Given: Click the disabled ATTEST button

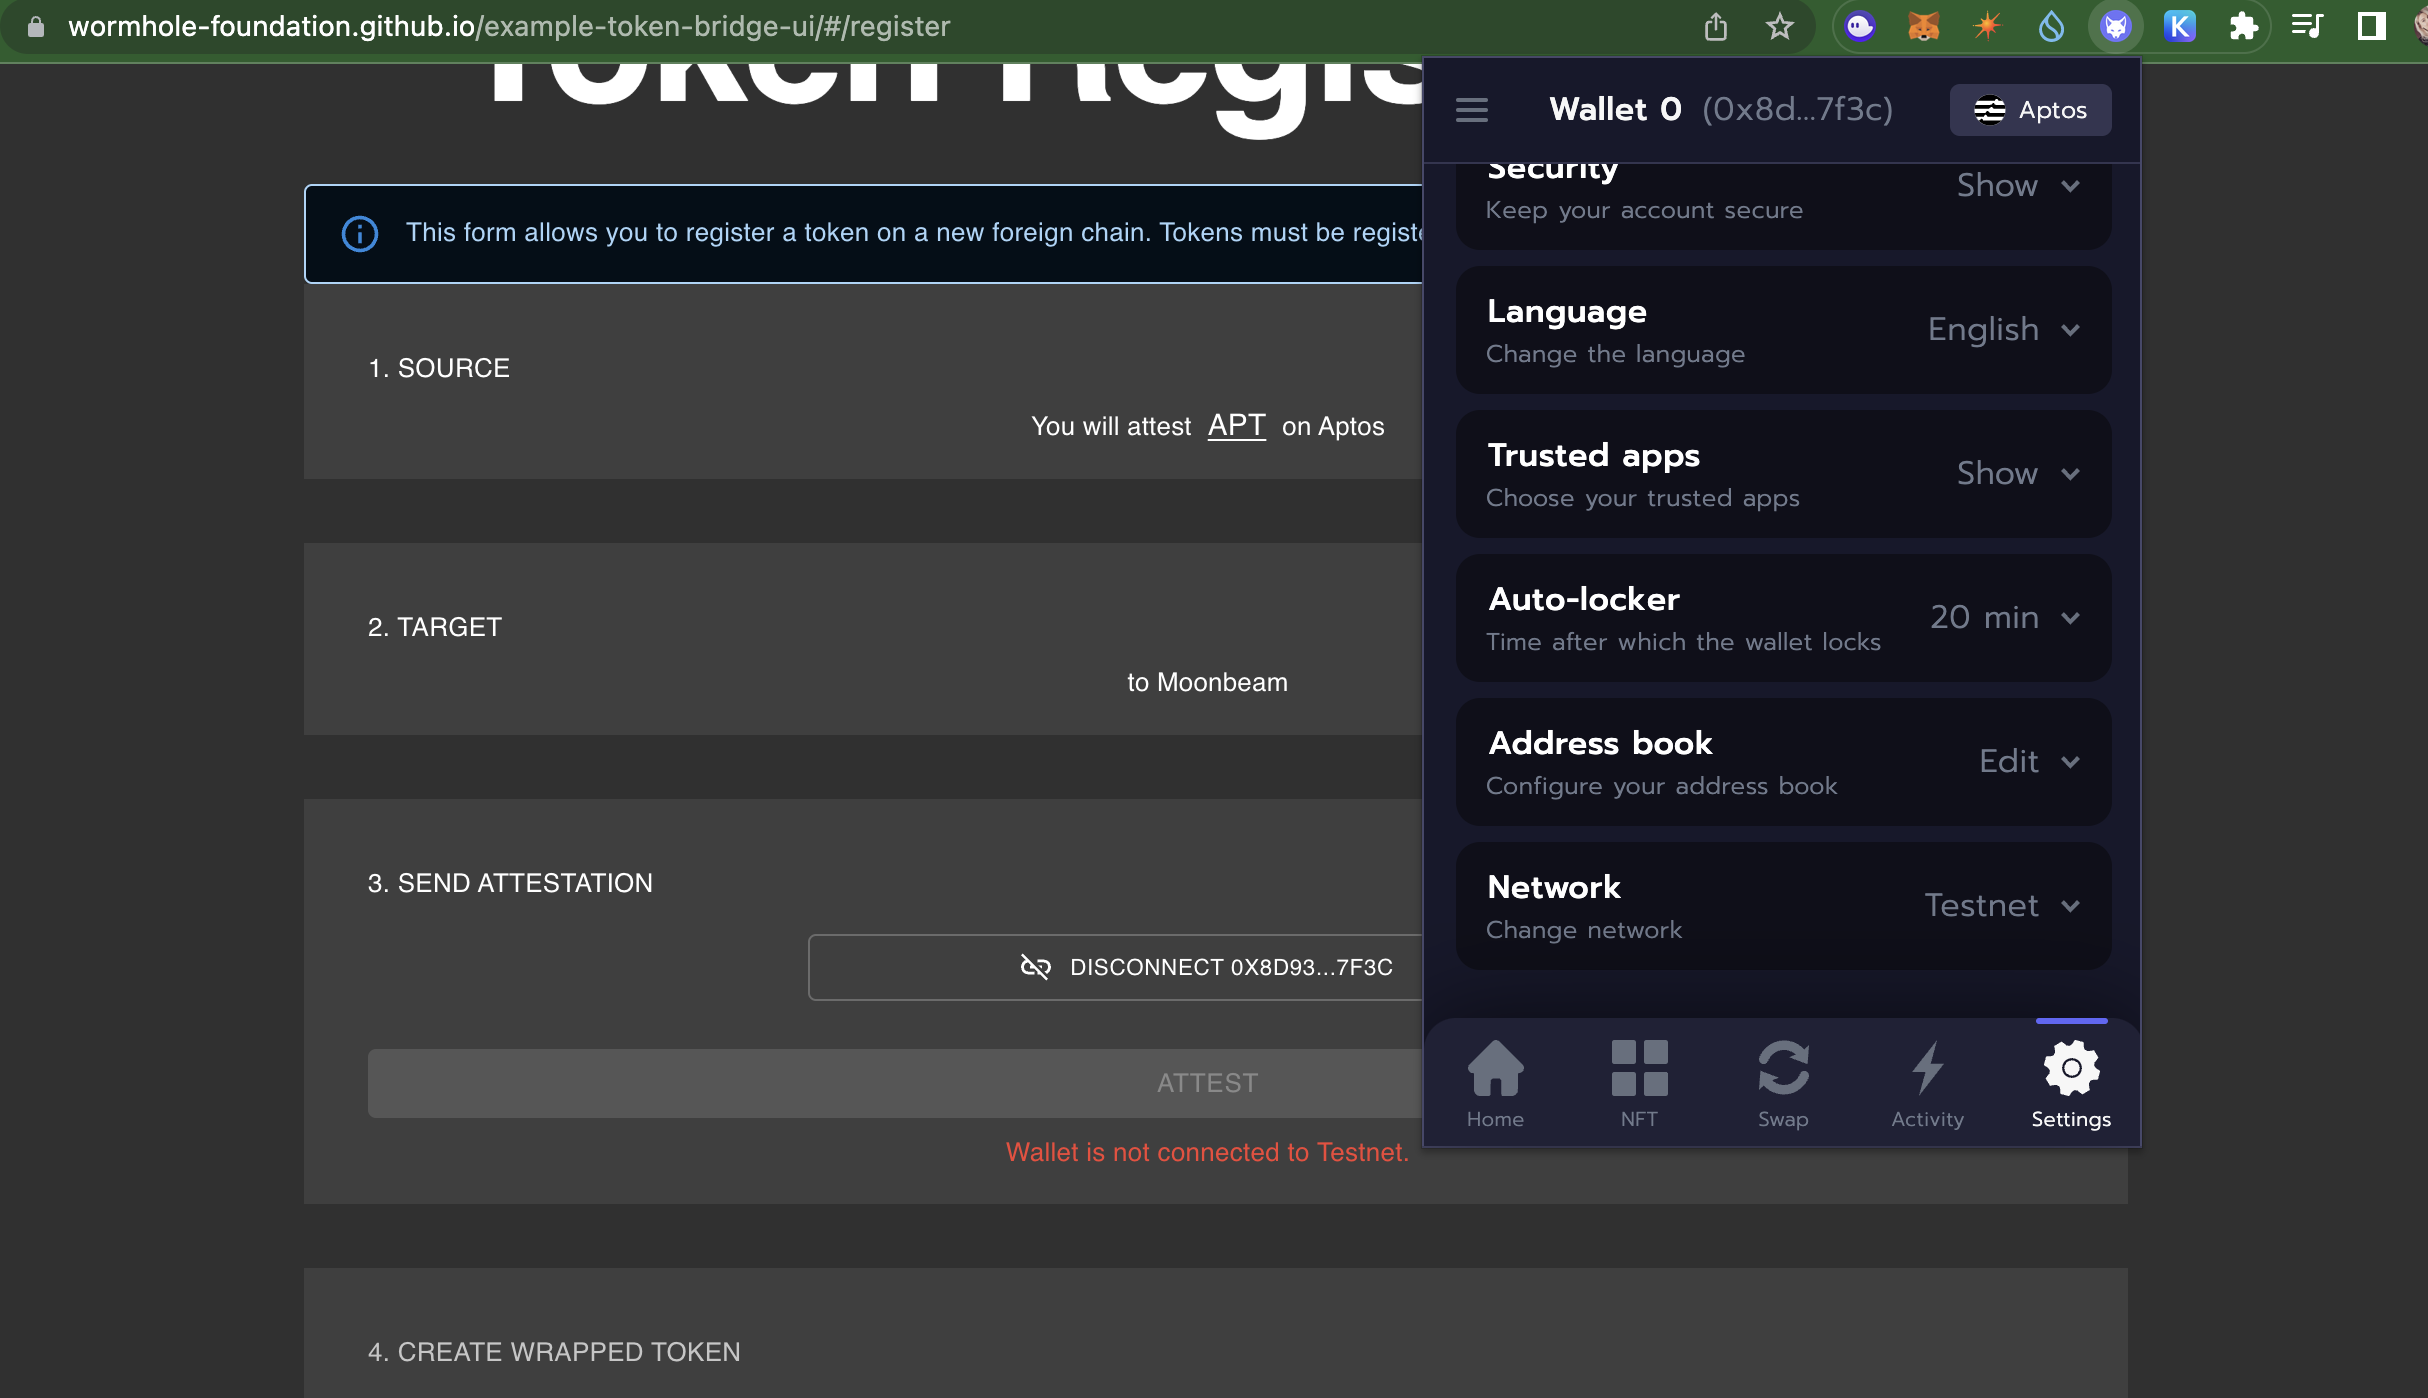Looking at the screenshot, I should [x=1207, y=1082].
